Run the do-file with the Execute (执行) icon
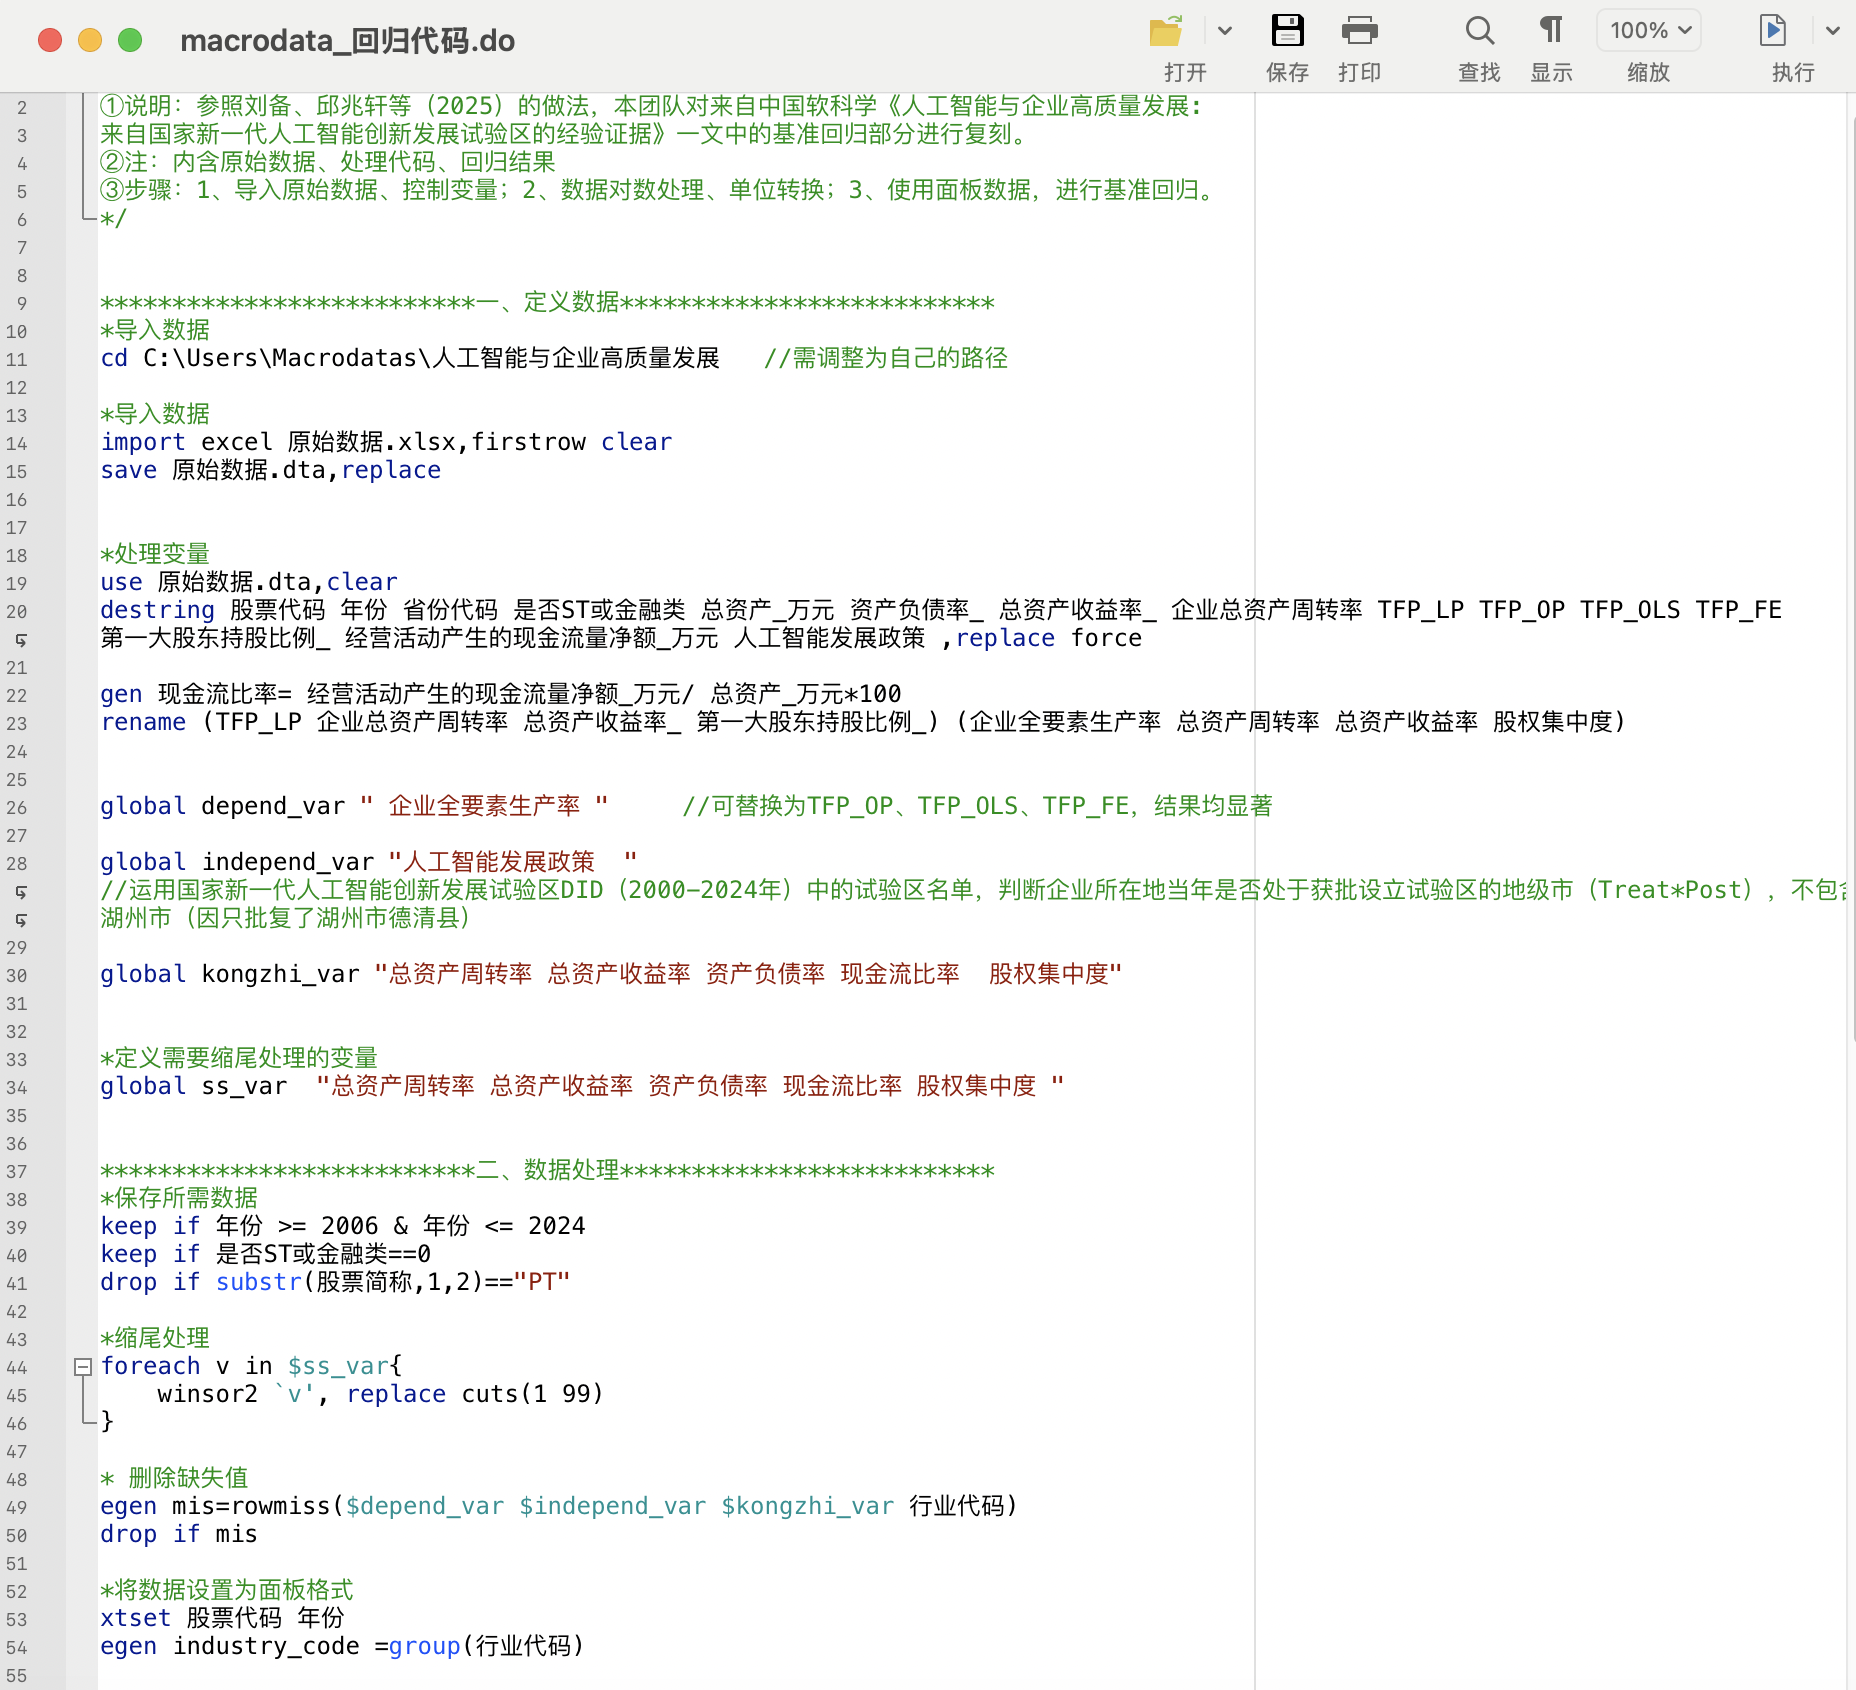Screen dimensions: 1856x1690 coord(1772,32)
